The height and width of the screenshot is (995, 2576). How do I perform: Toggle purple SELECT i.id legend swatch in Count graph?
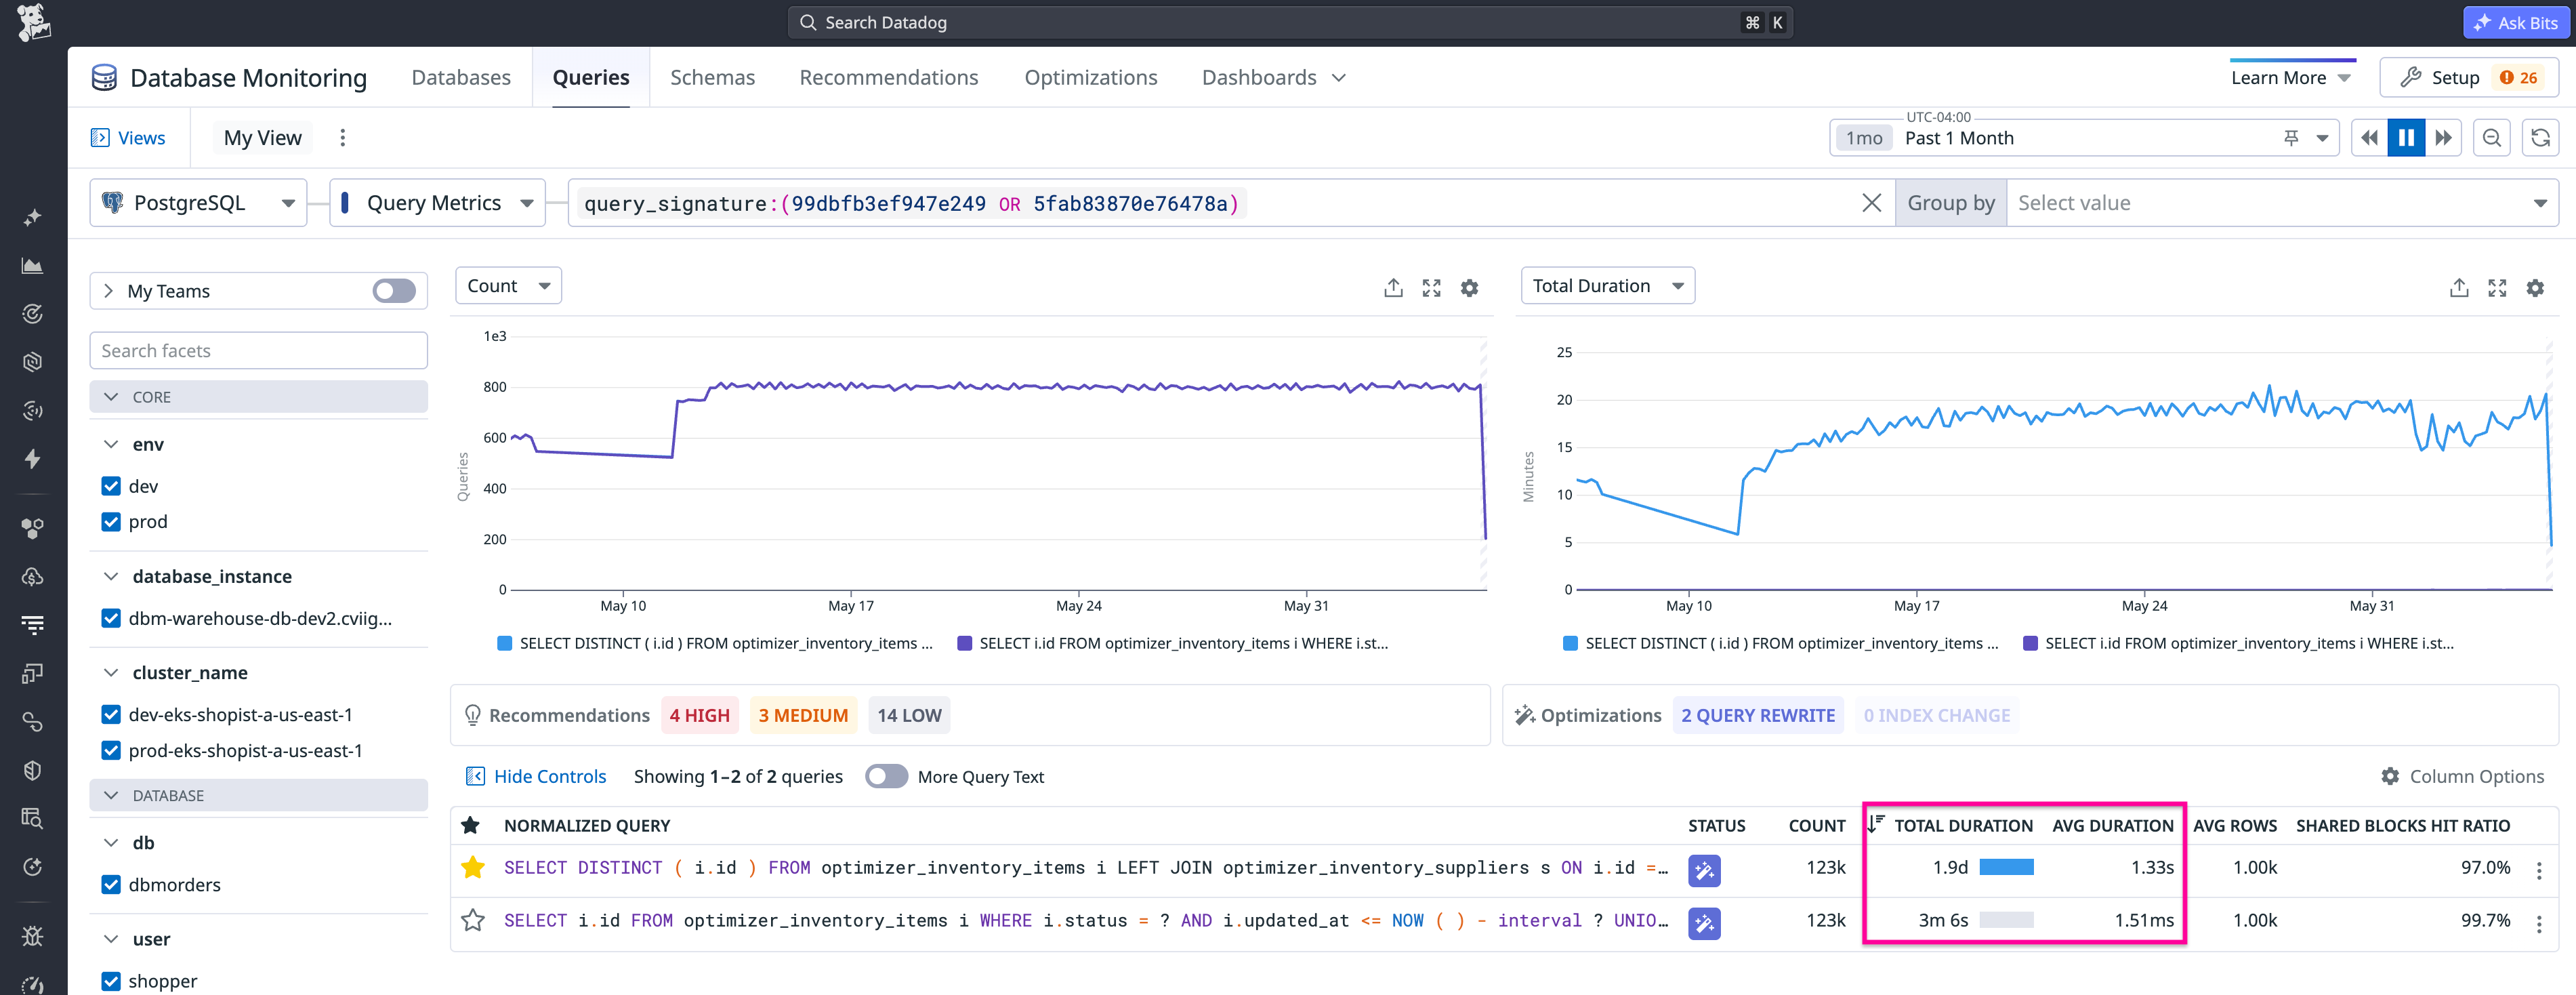coord(965,644)
